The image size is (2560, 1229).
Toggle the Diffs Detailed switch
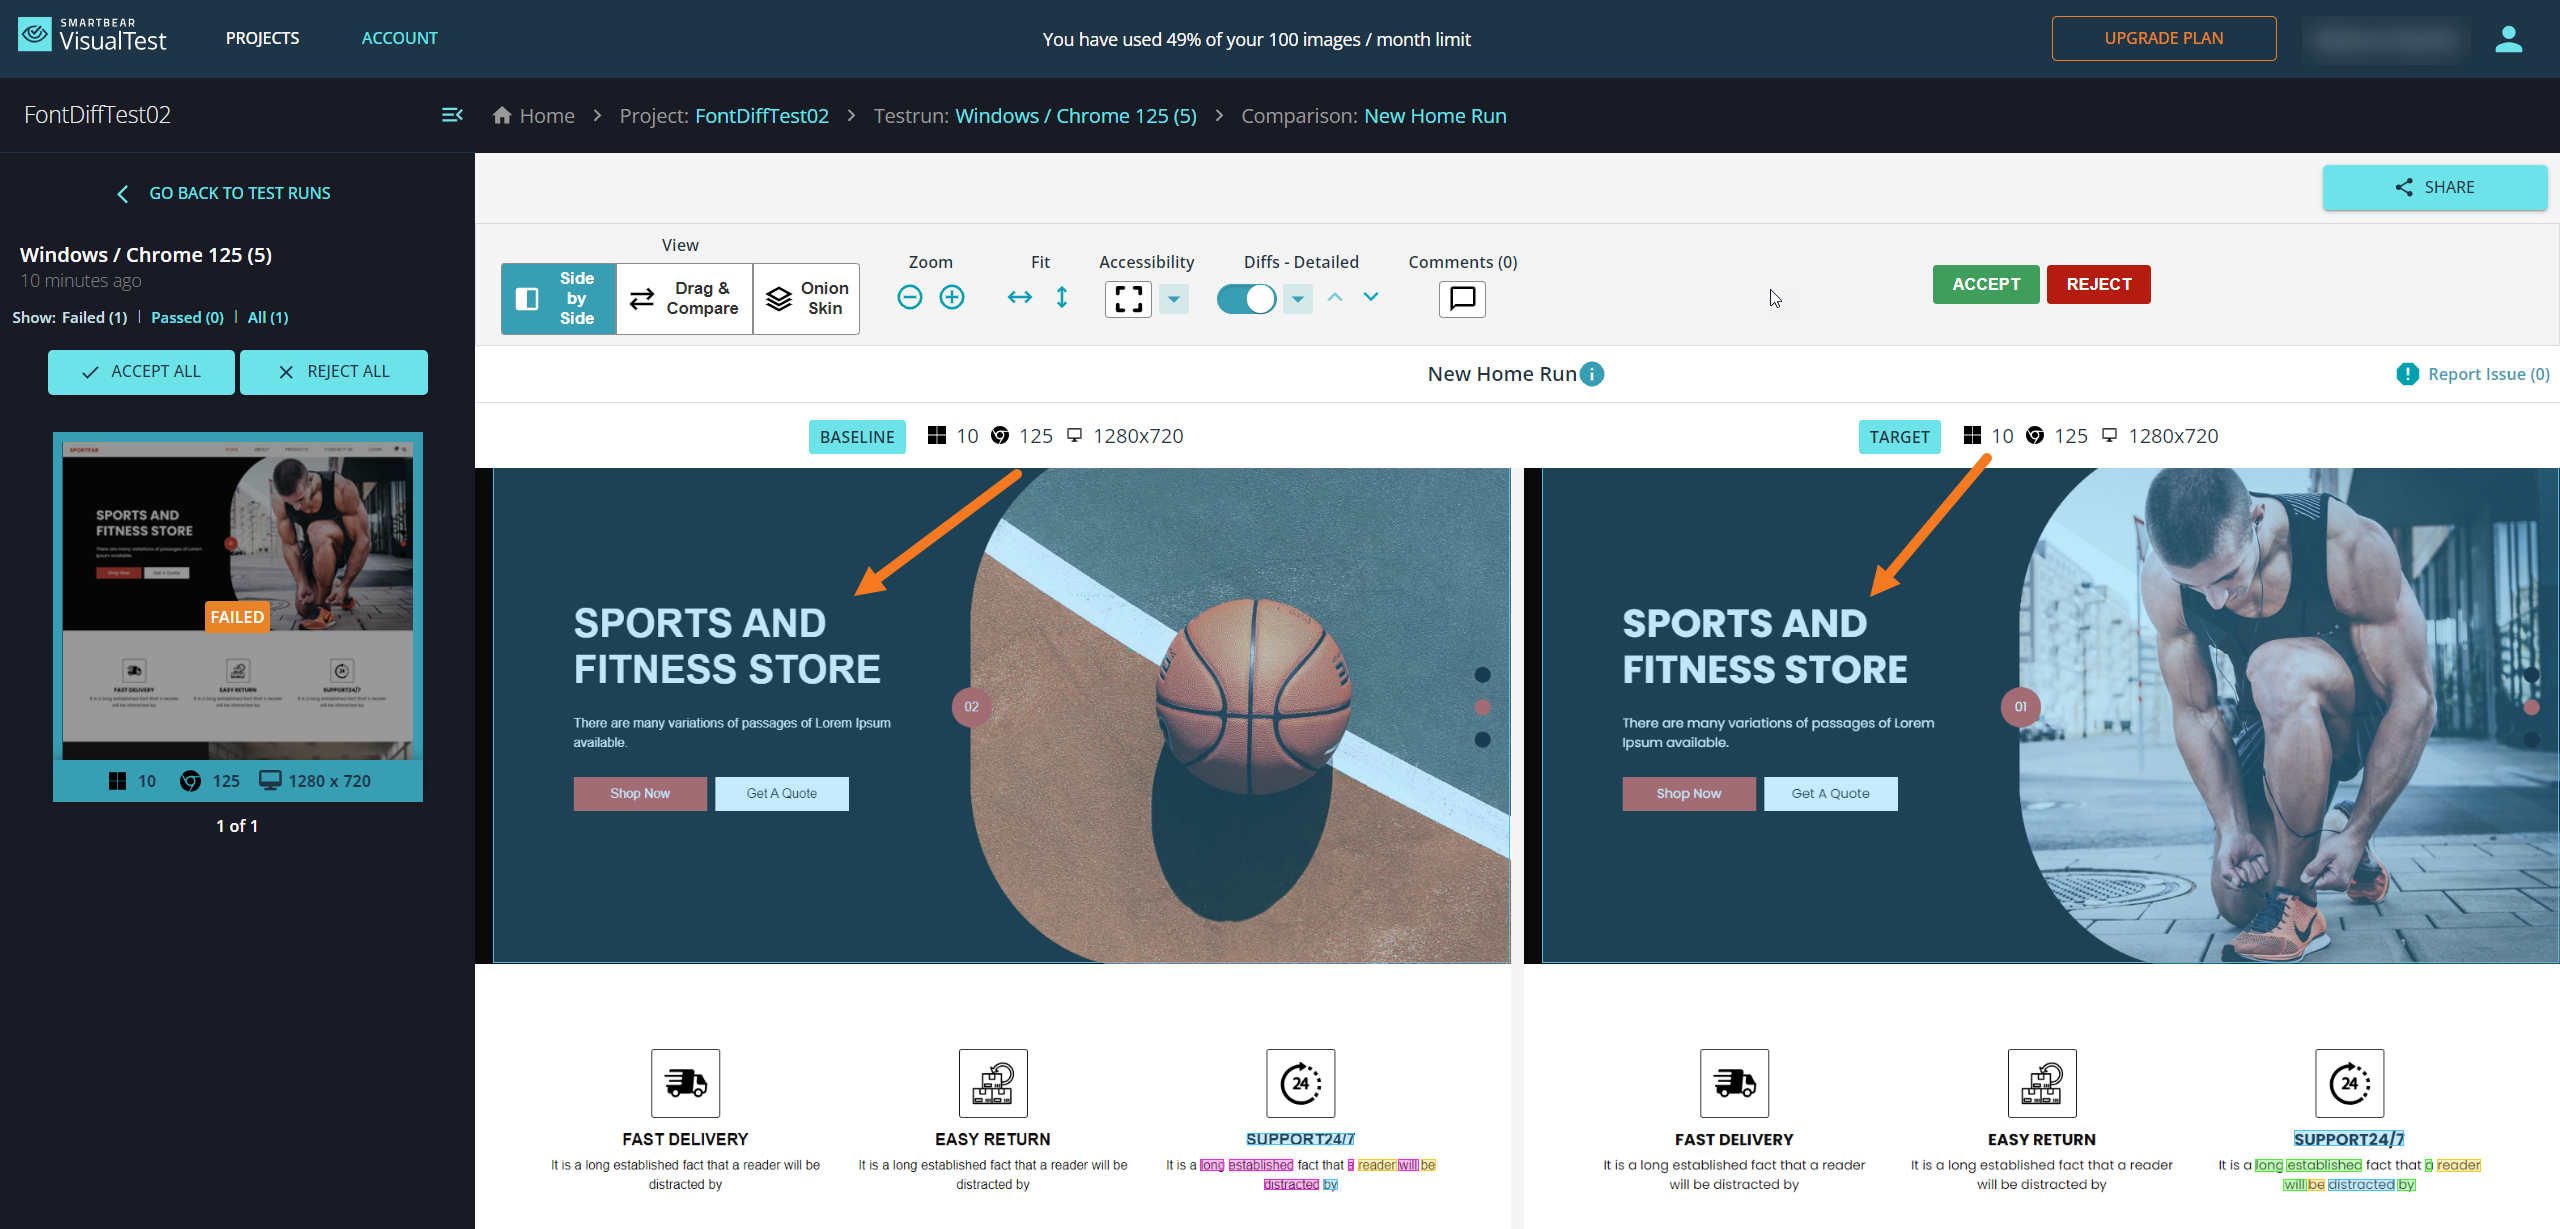(x=1246, y=298)
